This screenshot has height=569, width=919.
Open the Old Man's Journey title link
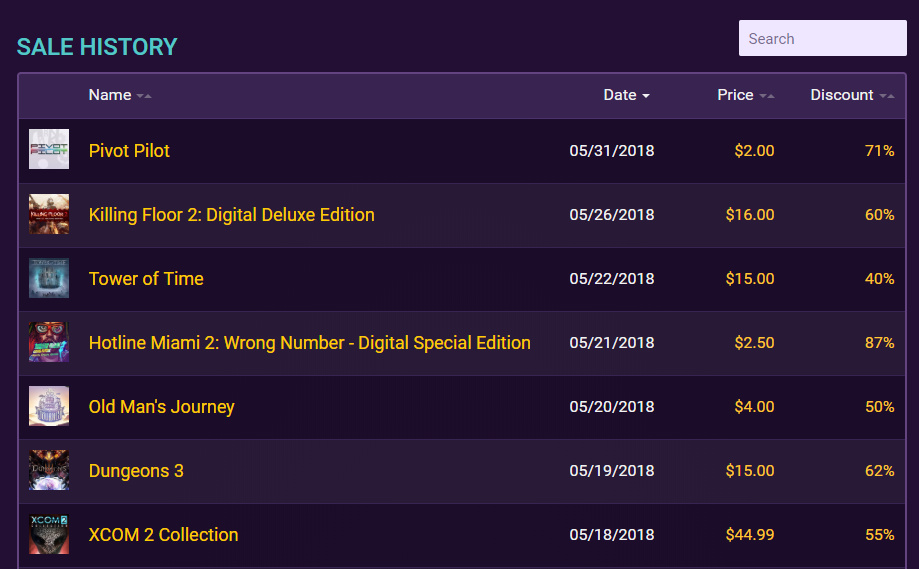pyautogui.click(x=161, y=407)
